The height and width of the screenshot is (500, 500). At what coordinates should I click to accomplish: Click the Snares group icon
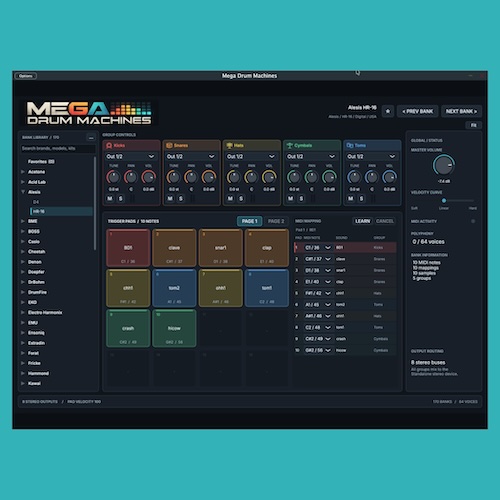coord(169,146)
